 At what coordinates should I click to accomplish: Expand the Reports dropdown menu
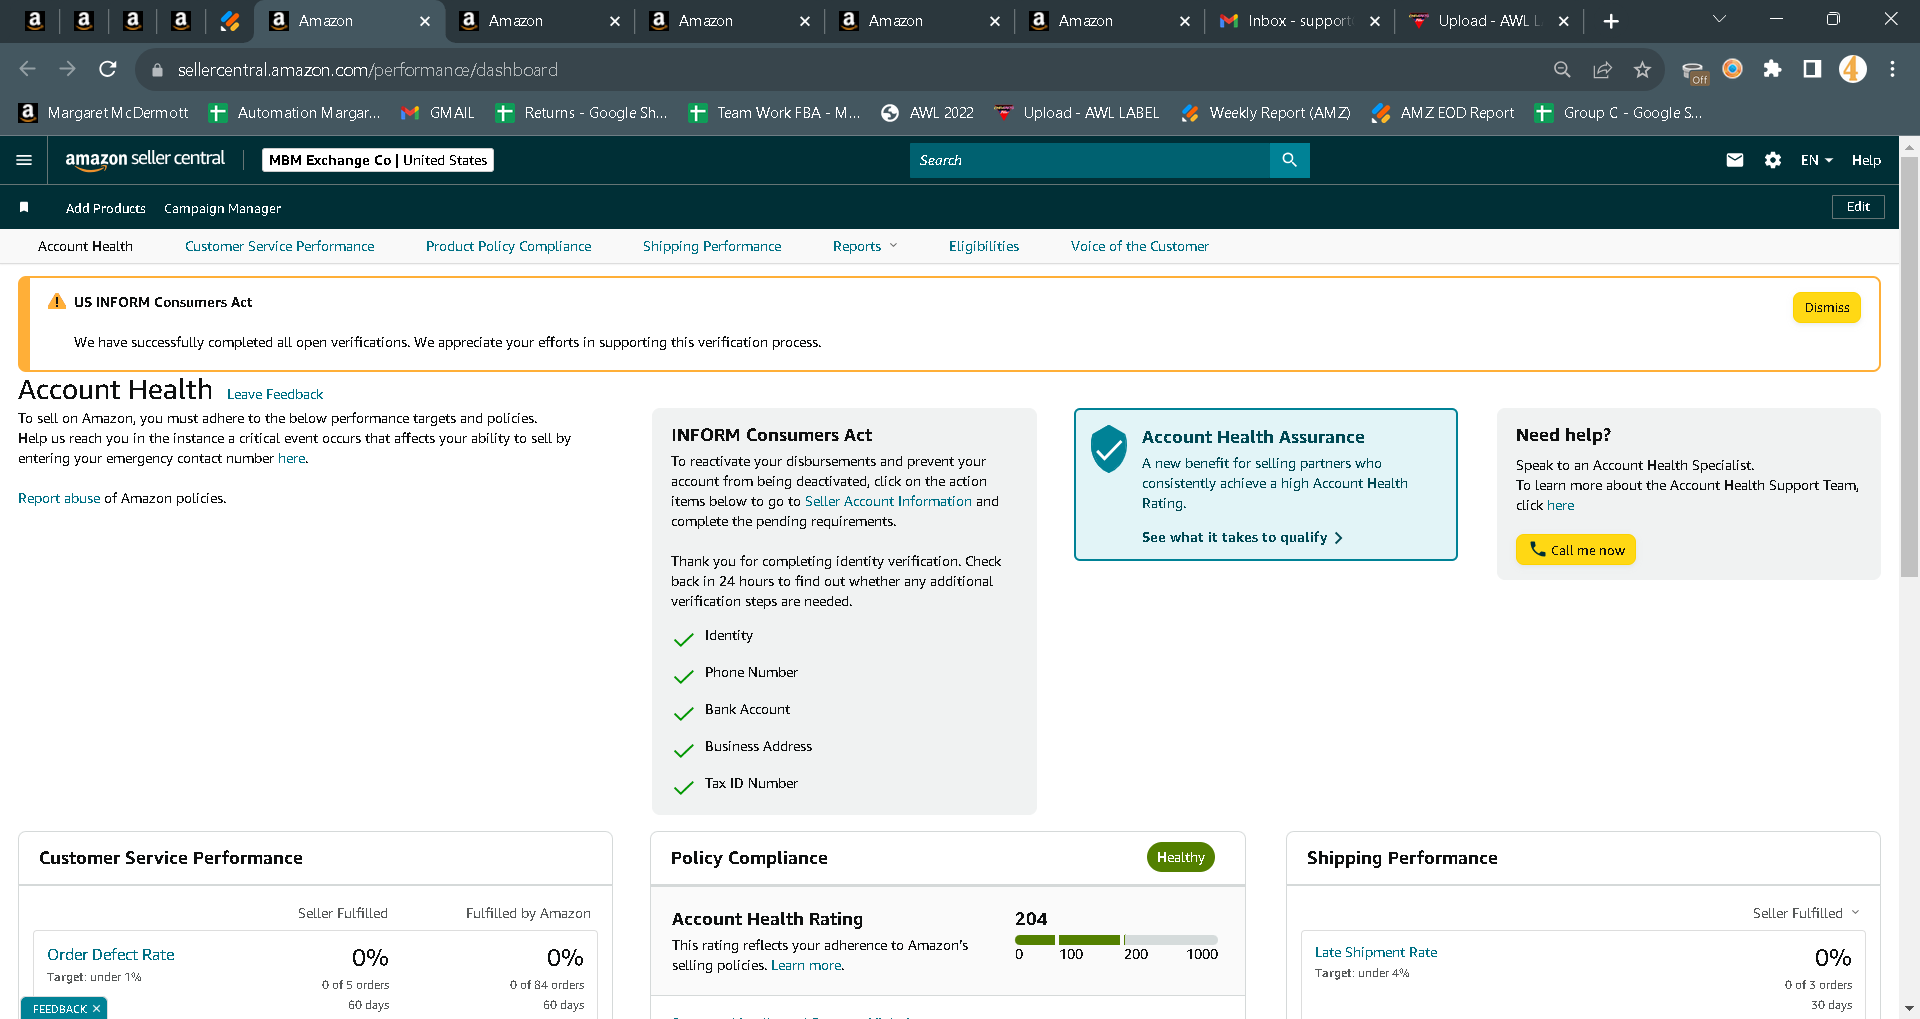[865, 246]
